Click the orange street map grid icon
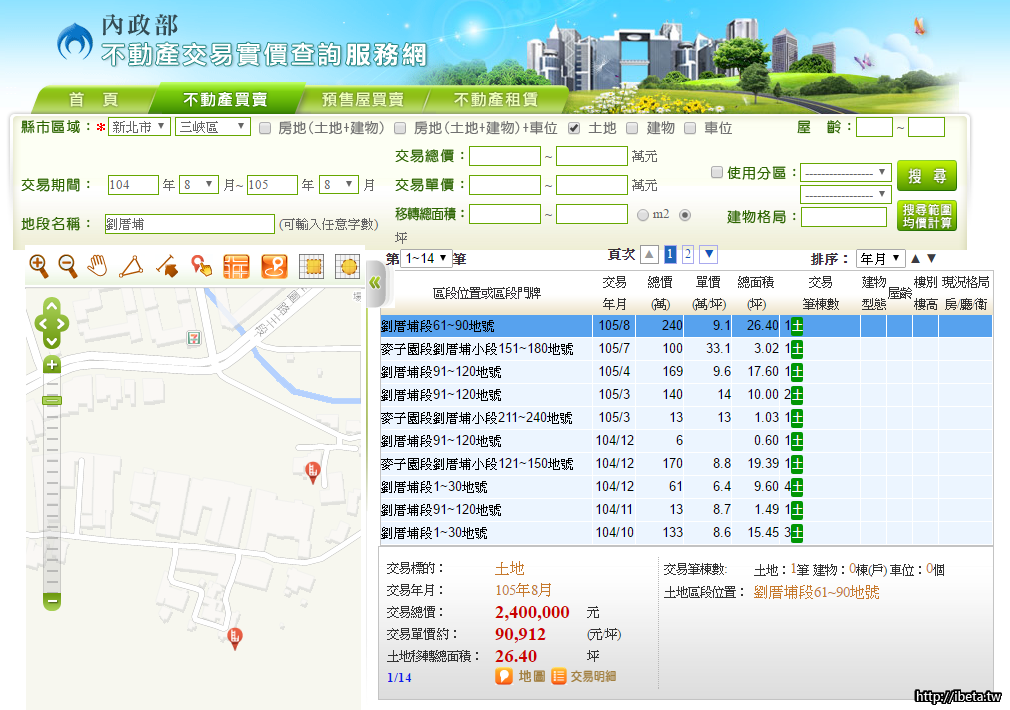1010x710 pixels. pos(236,267)
